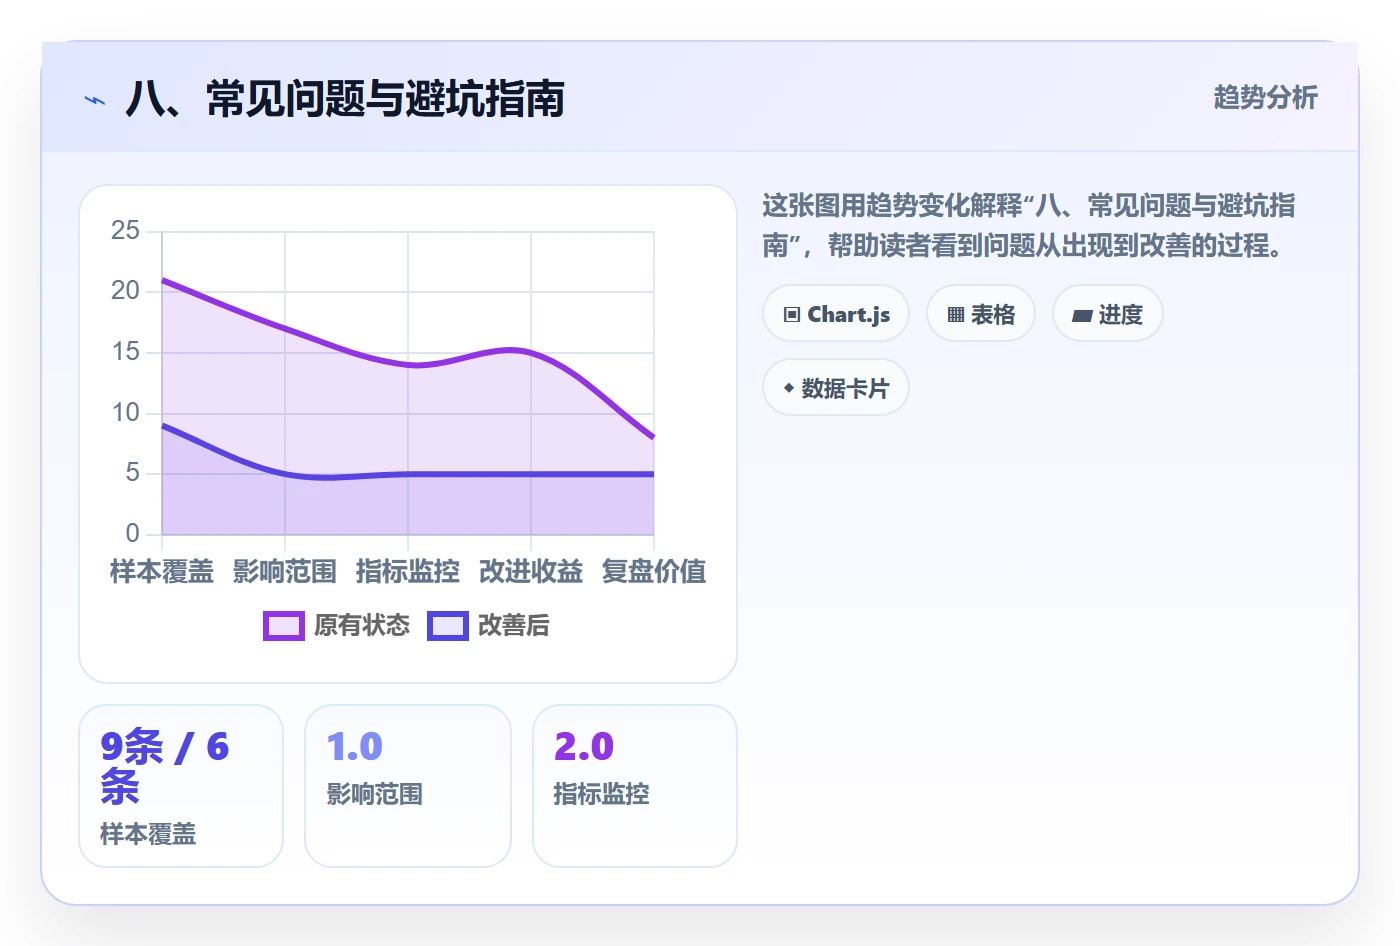Click the 改善后 legend label
This screenshot has height=946, width=1400.
[514, 626]
